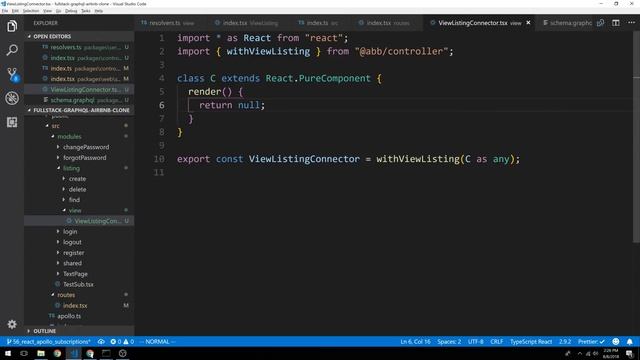The height and width of the screenshot is (360, 640).
Task: Select language mode TypeScript React
Action: tap(531, 342)
